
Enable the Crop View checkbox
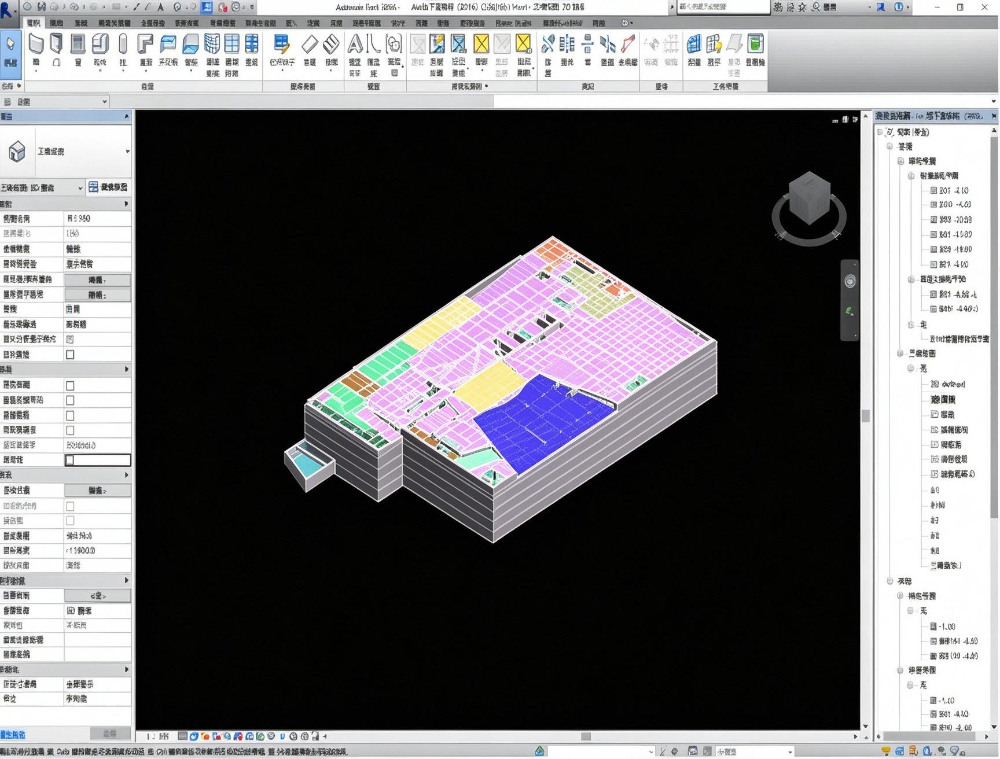[x=70, y=385]
